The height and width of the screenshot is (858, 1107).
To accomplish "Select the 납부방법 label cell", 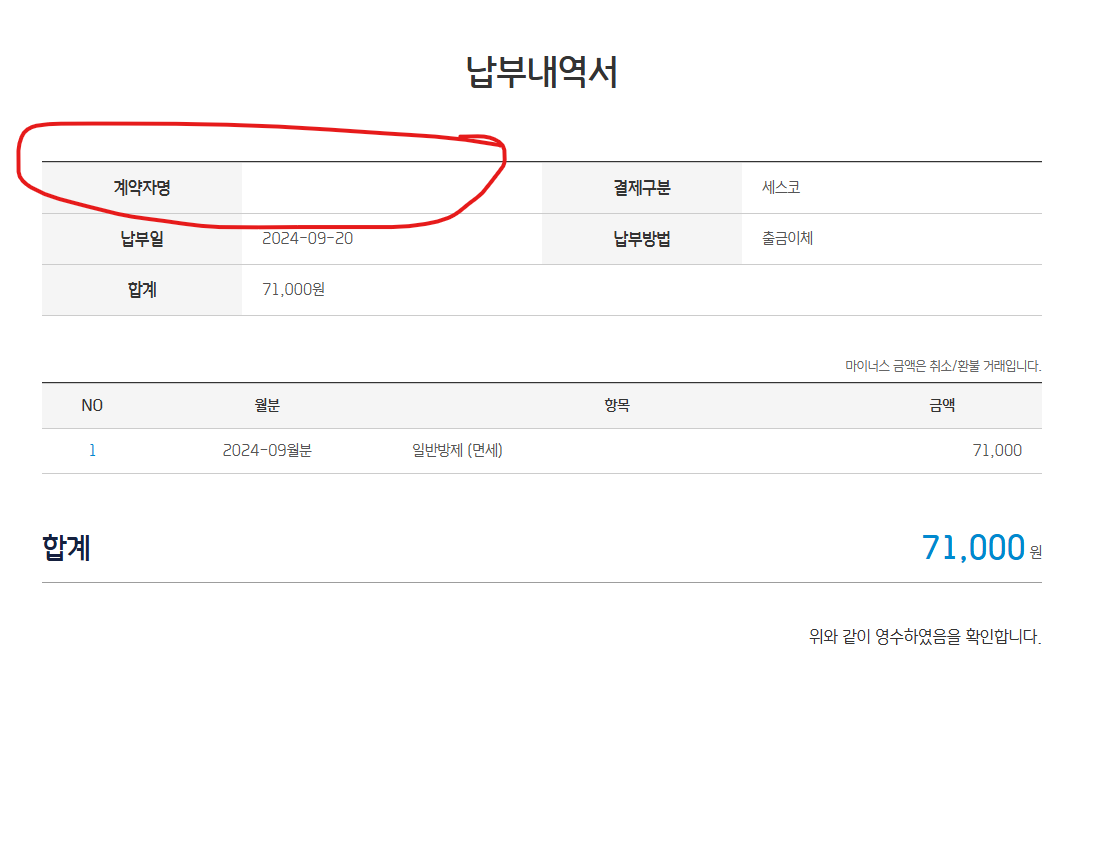I will [x=642, y=239].
